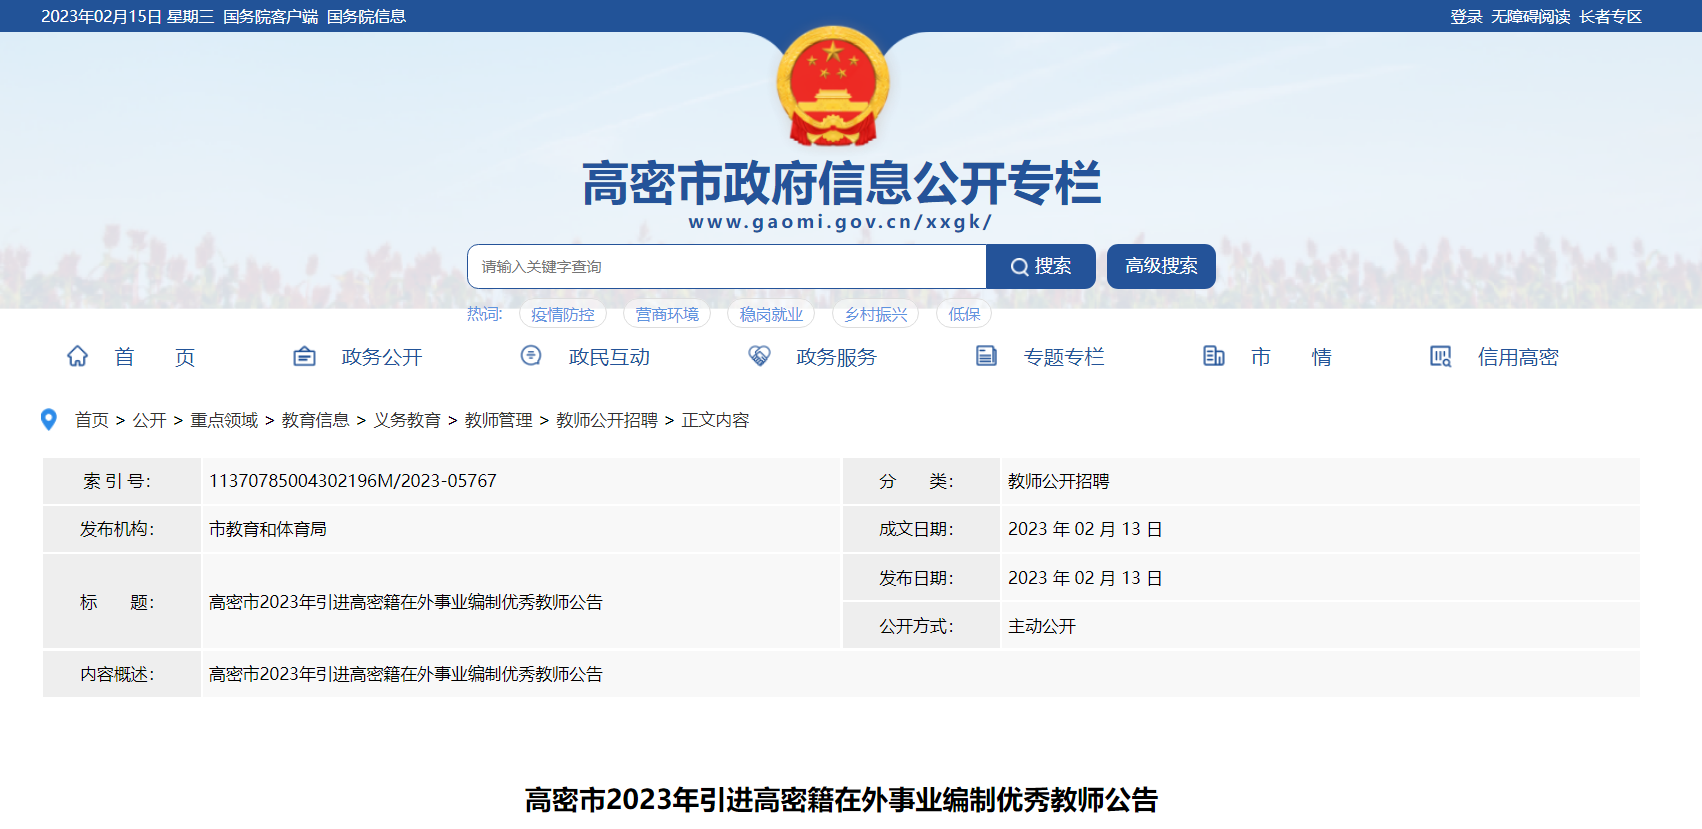Viewport: 1702px width, 829px height.
Task: Click the 高密市政府信息公开专栏 site title
Action: click(x=841, y=183)
